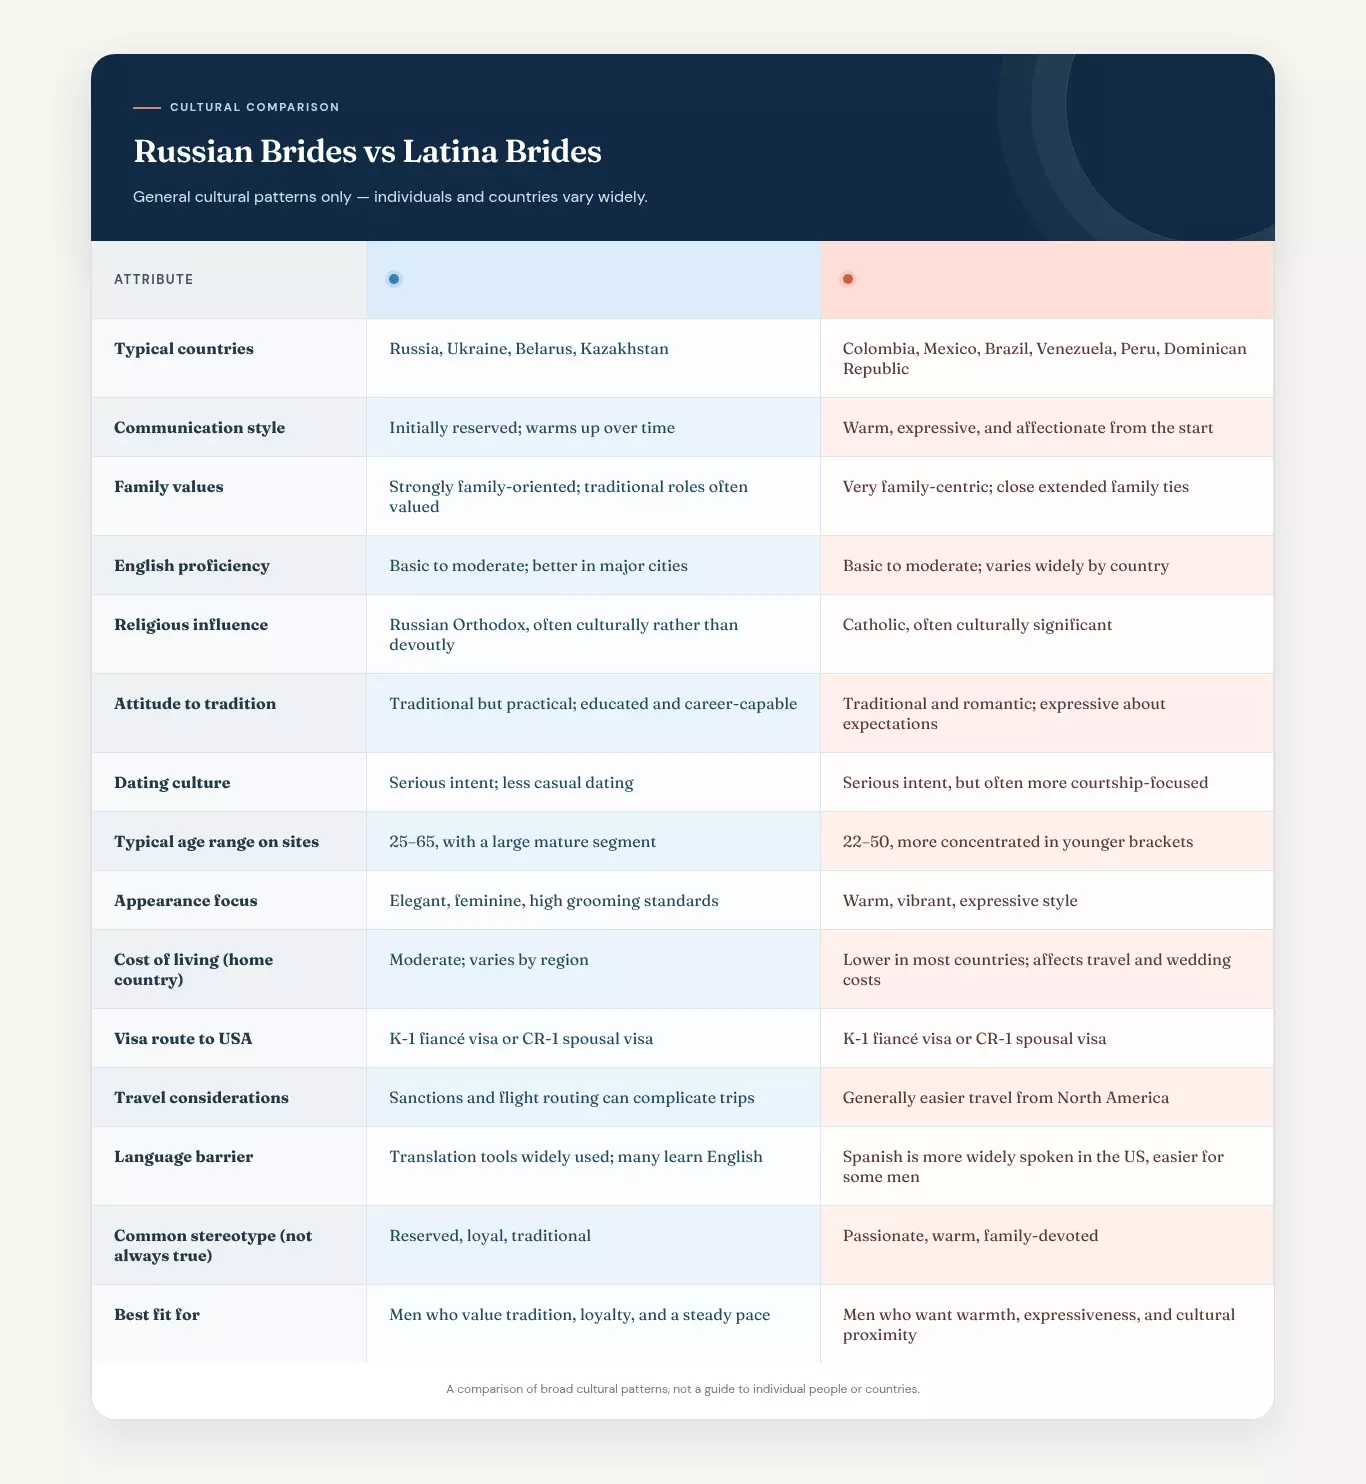
Task: Select the Family values row label
Action: [169, 487]
